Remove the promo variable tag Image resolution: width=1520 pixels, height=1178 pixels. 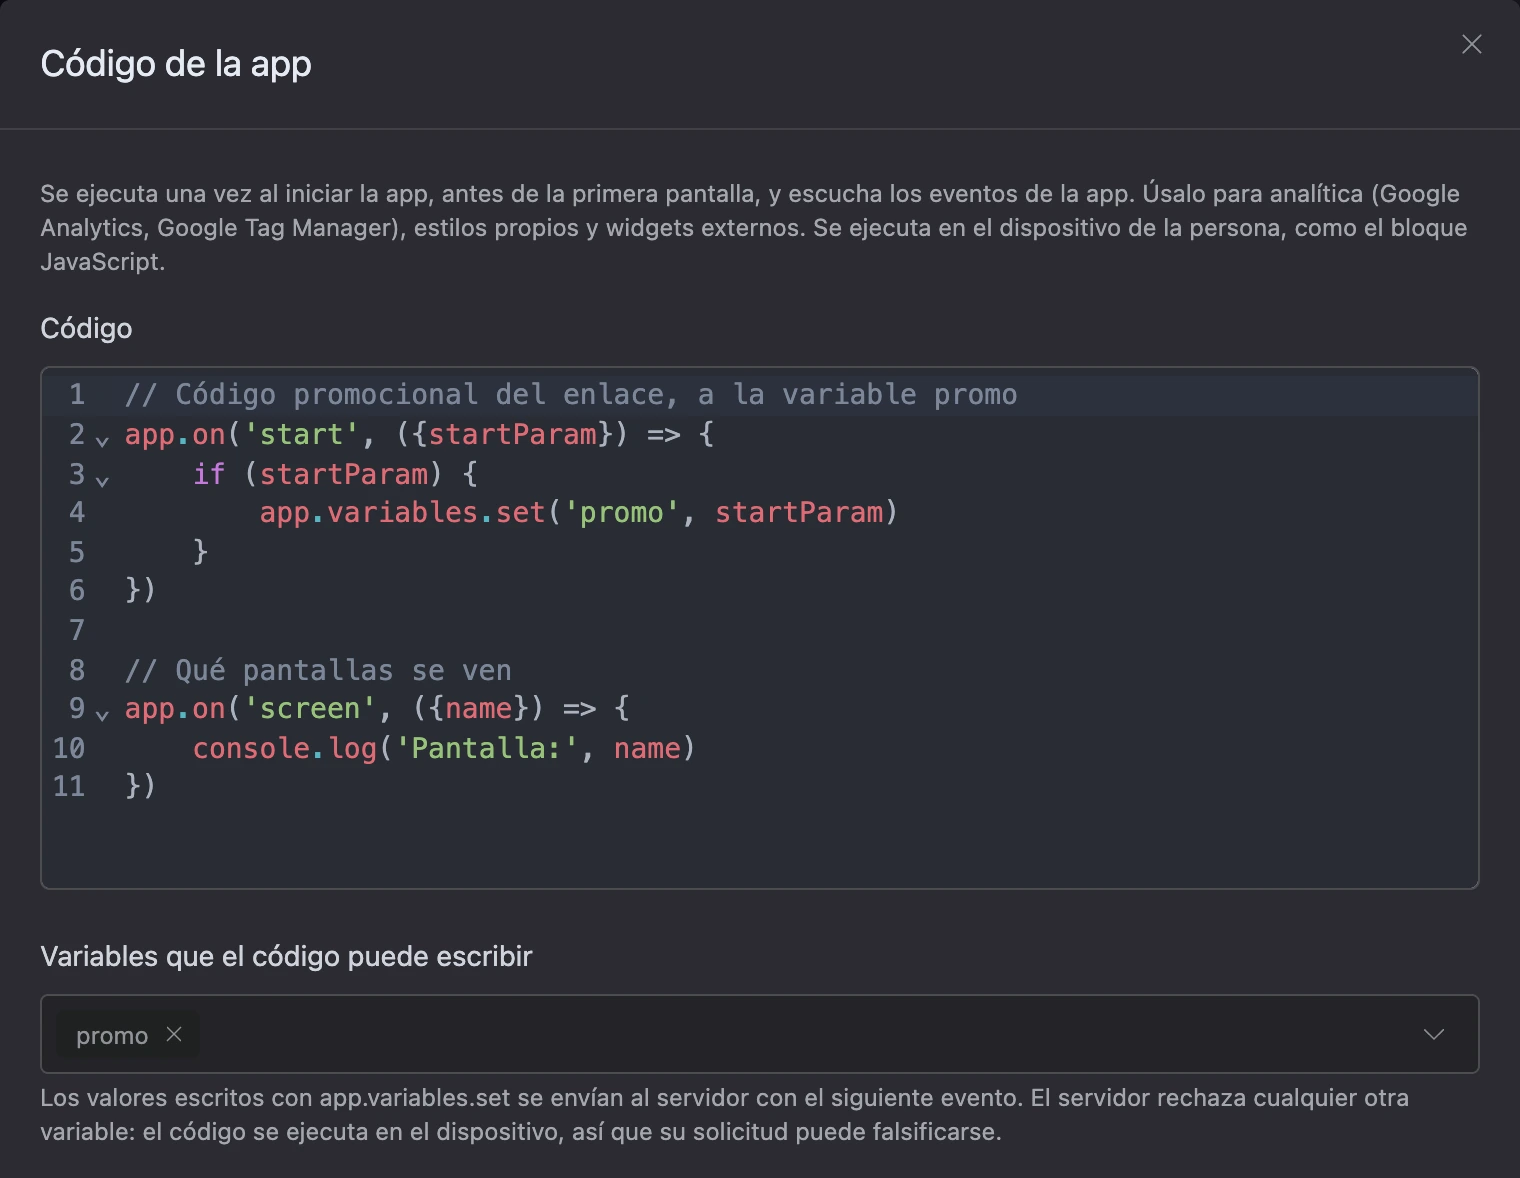click(174, 1034)
